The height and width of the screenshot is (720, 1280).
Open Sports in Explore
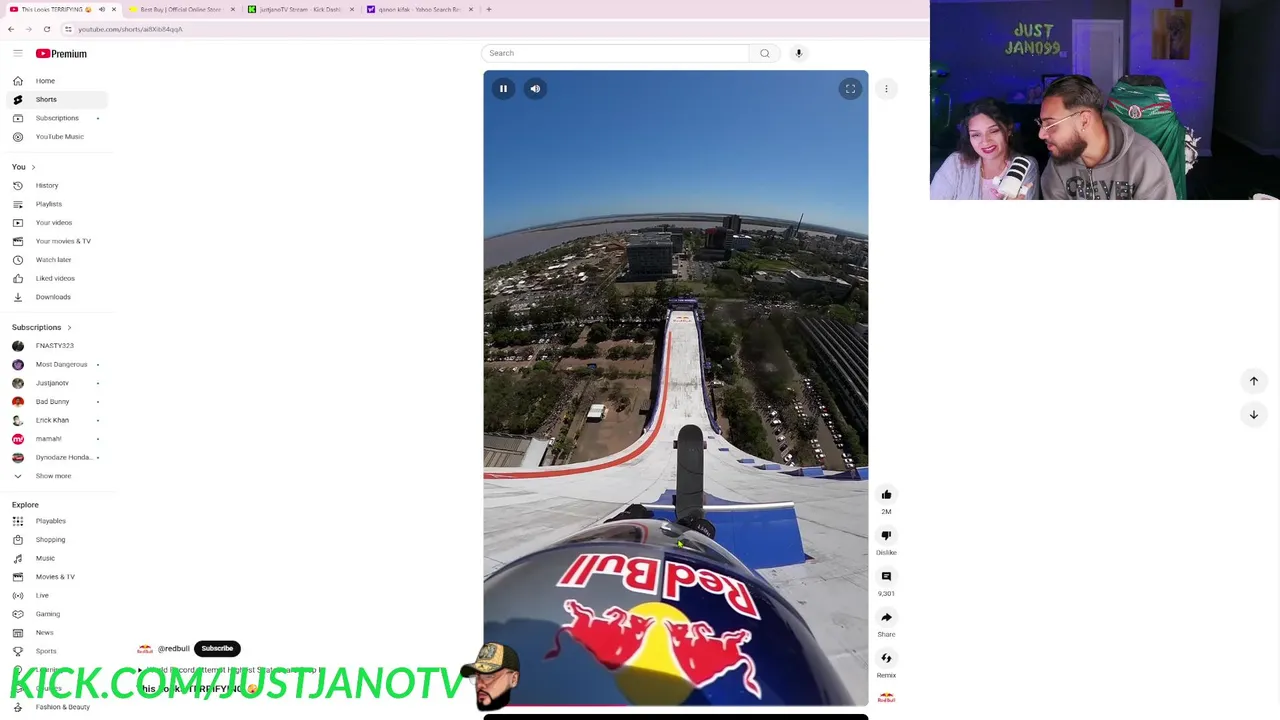[x=55, y=651]
